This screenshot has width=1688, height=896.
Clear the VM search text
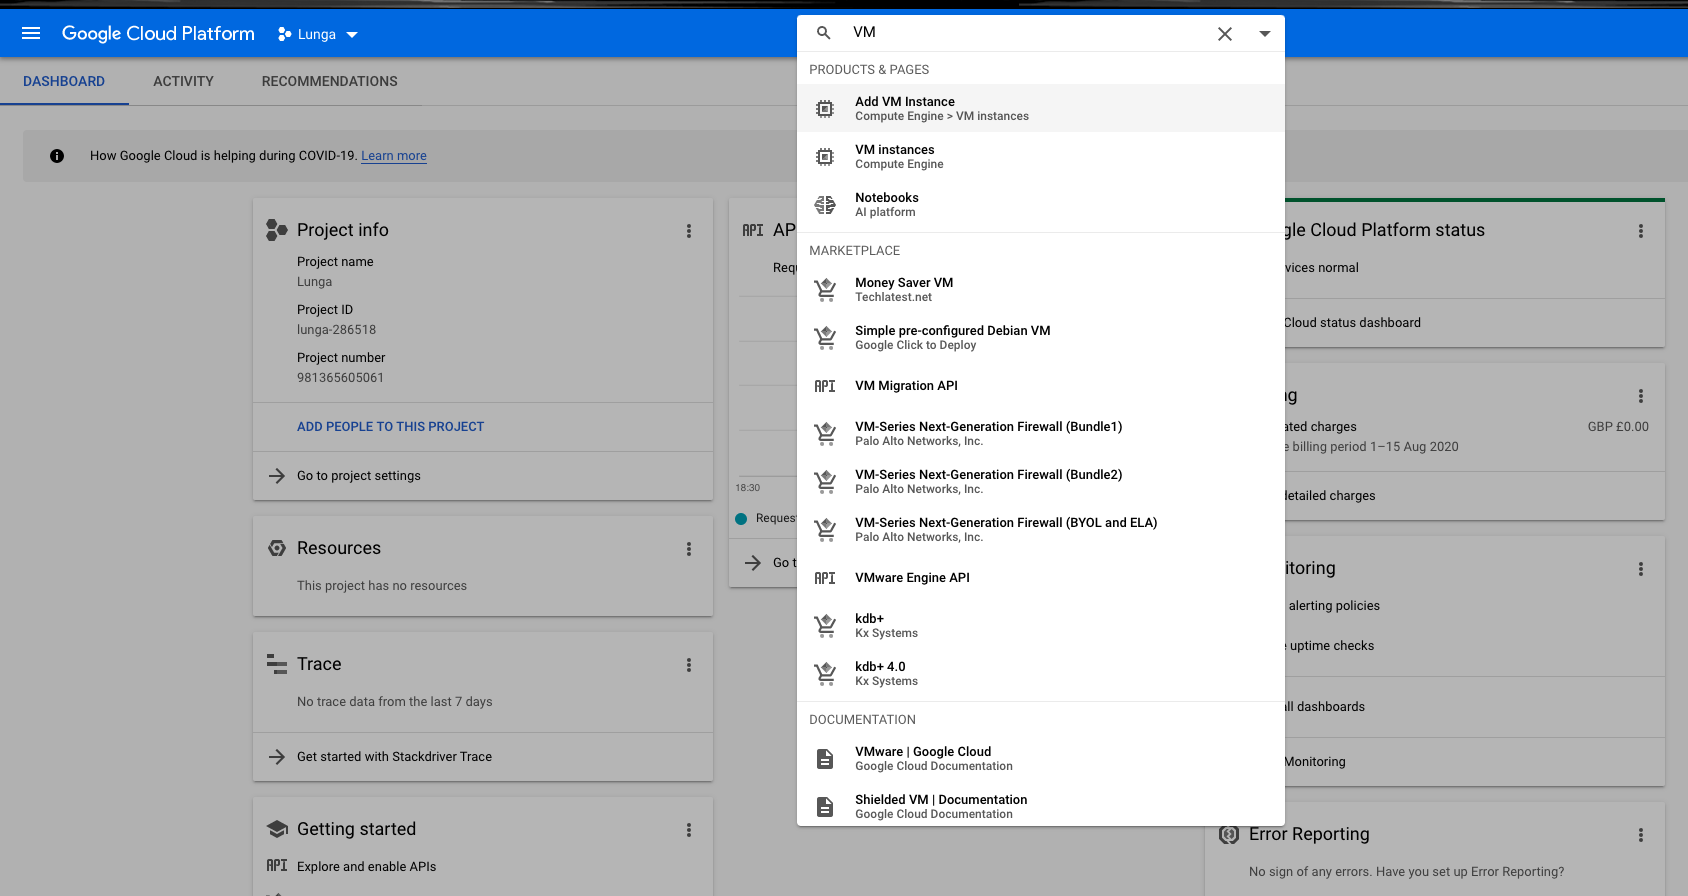click(x=1224, y=34)
